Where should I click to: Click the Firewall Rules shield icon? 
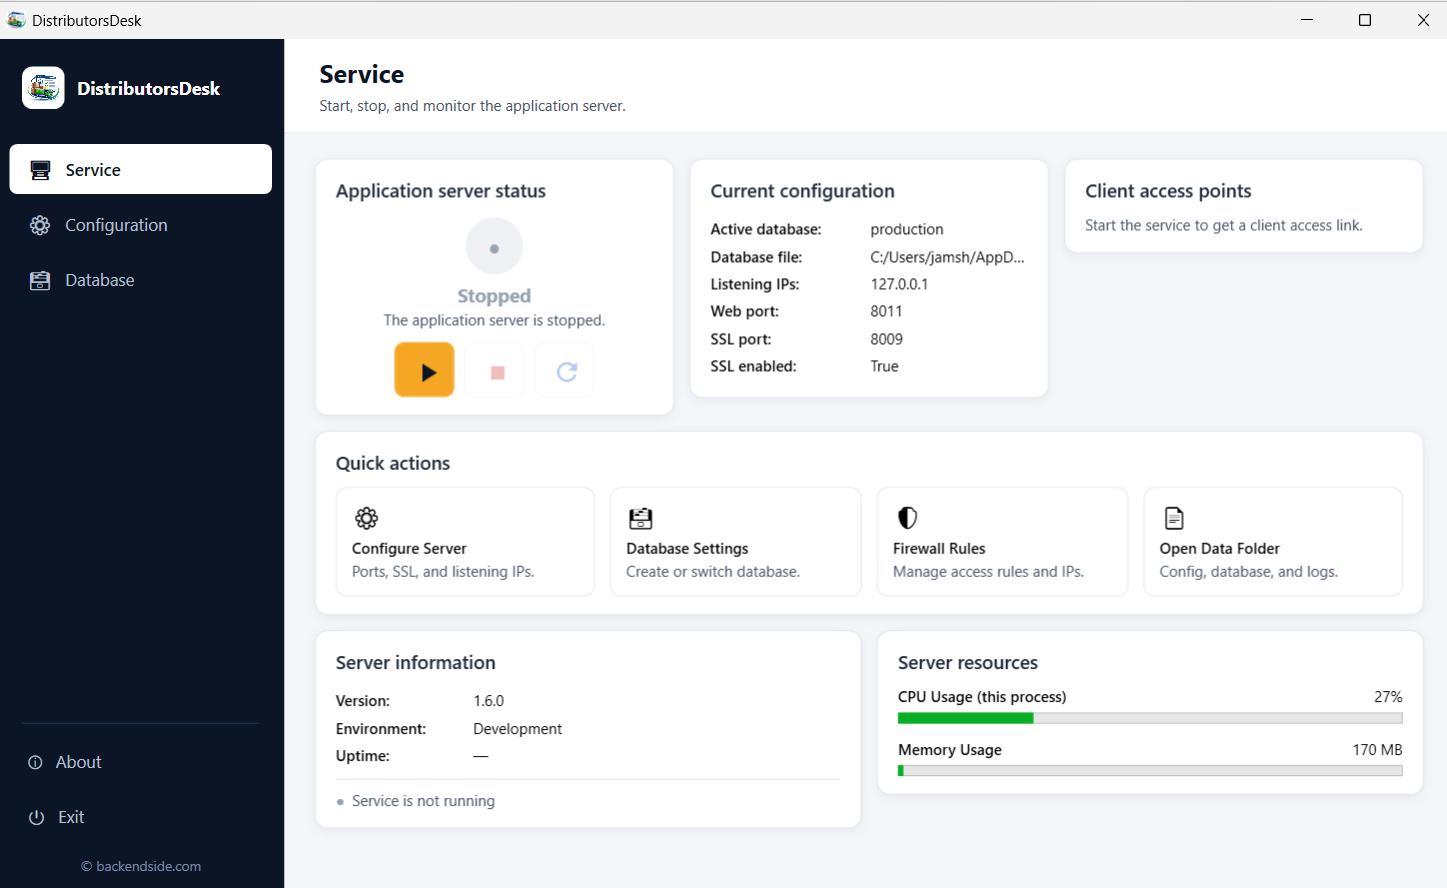click(x=907, y=517)
